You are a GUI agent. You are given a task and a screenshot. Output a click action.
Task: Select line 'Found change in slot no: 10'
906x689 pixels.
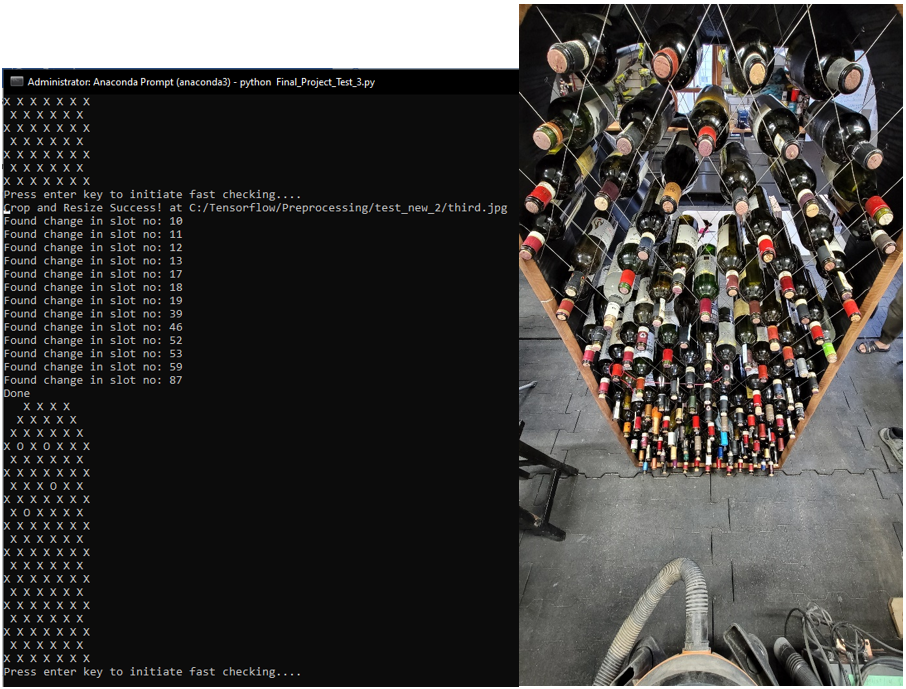click(x=93, y=221)
